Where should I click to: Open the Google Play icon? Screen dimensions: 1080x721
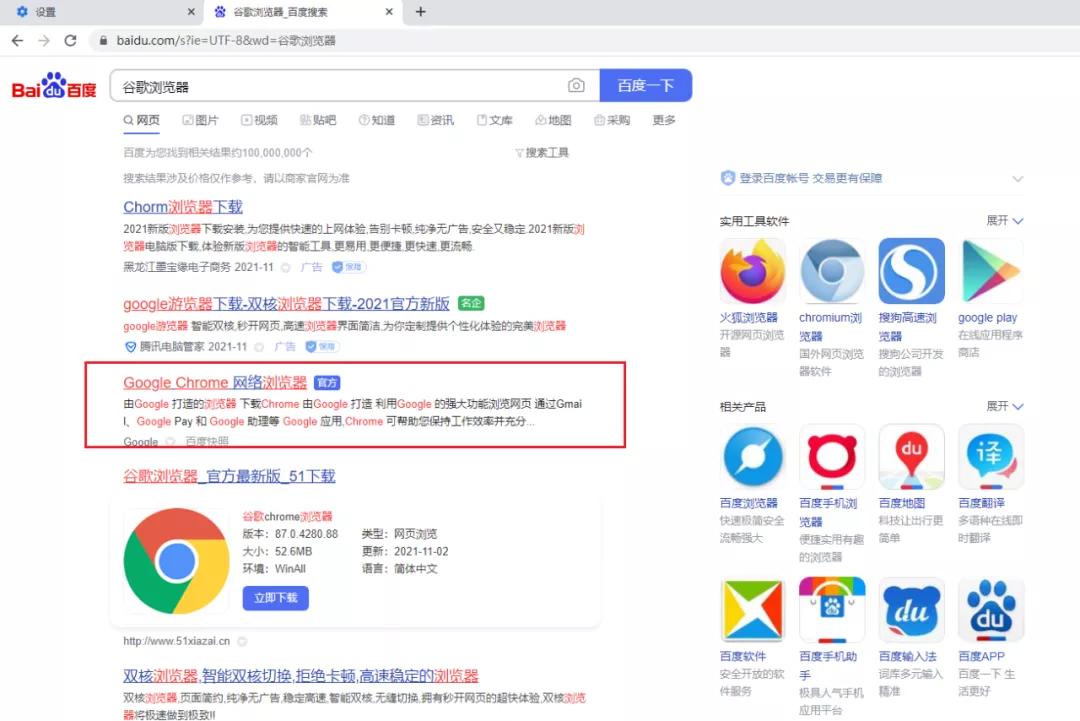(990, 270)
